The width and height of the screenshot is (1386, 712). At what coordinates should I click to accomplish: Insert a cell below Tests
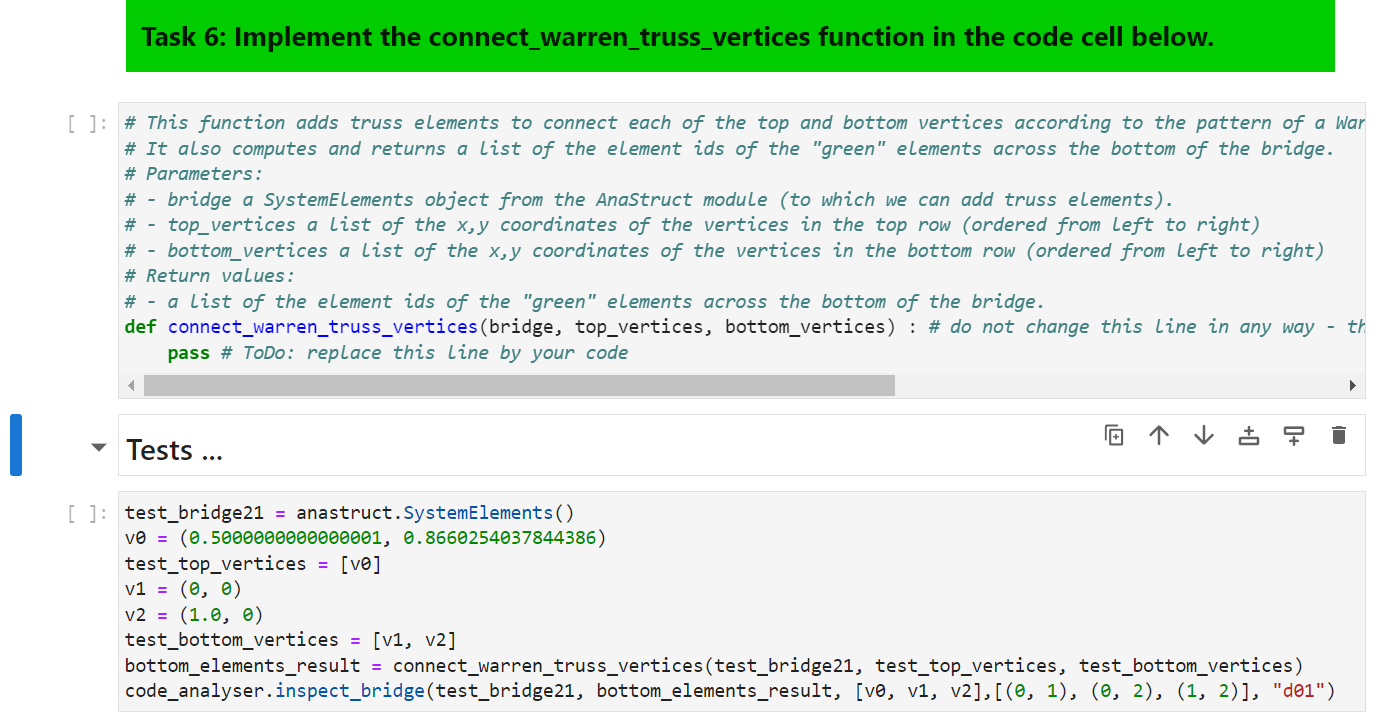click(1293, 435)
